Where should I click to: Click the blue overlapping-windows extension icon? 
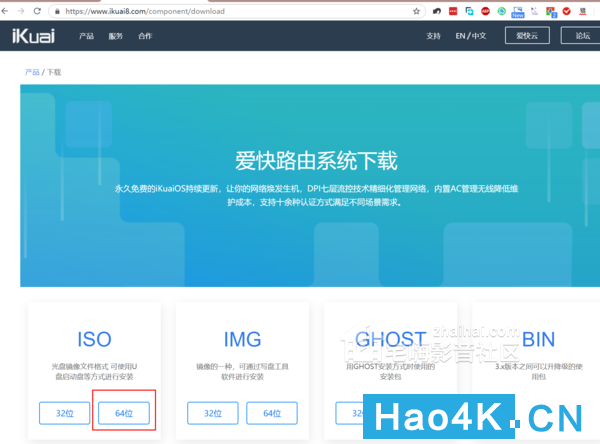tap(470, 11)
